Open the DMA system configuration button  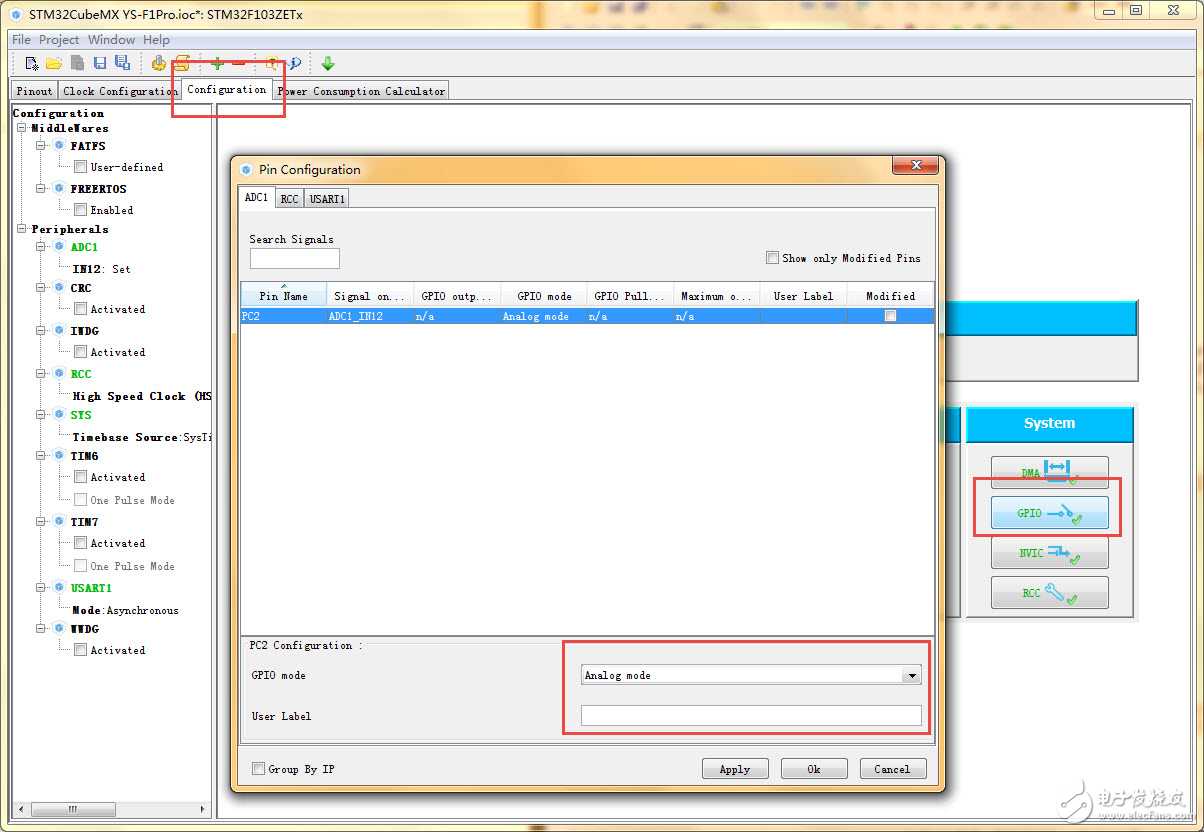(x=1049, y=472)
